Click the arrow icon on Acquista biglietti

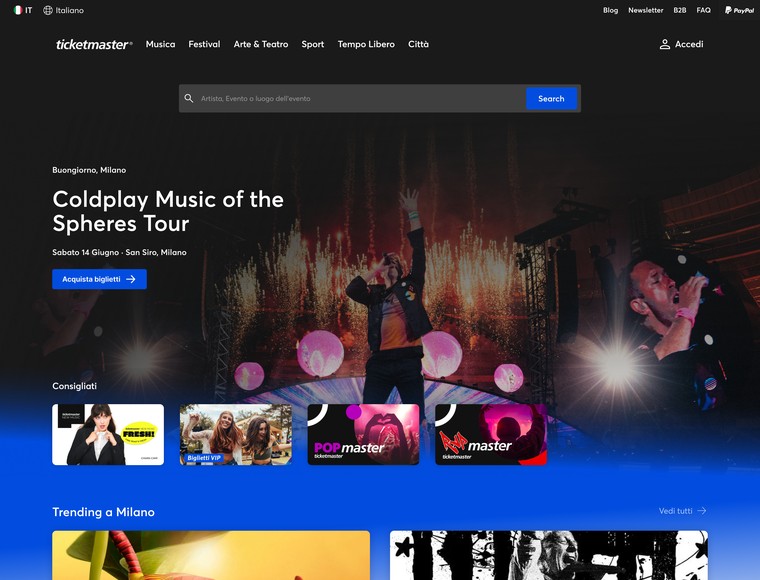pos(131,279)
